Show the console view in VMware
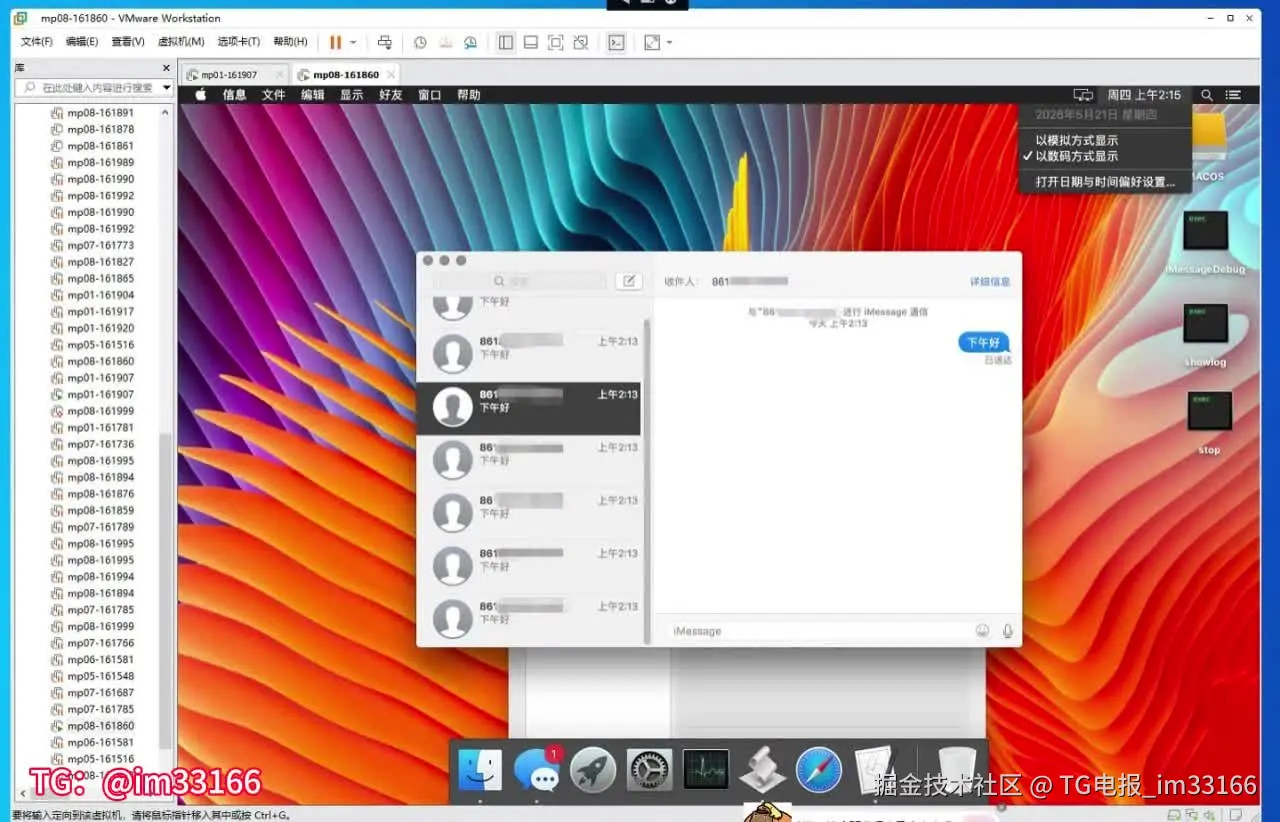 618,42
